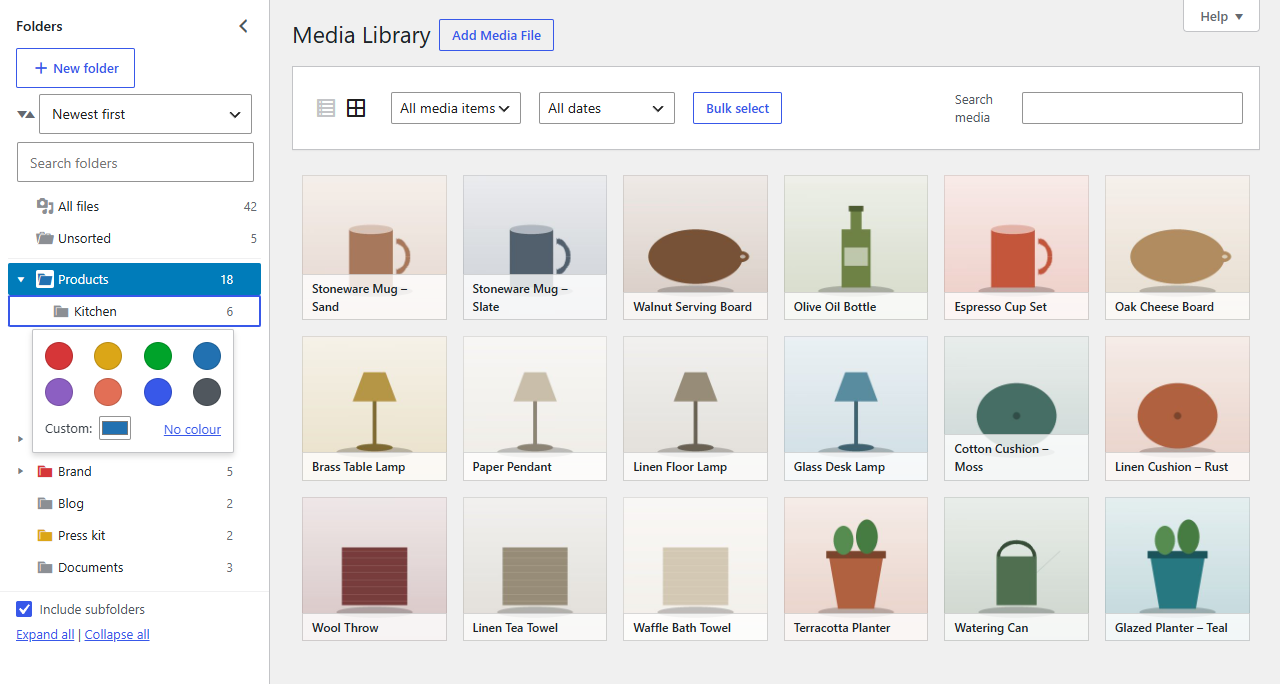Collapse the Products folder tree

point(21,280)
